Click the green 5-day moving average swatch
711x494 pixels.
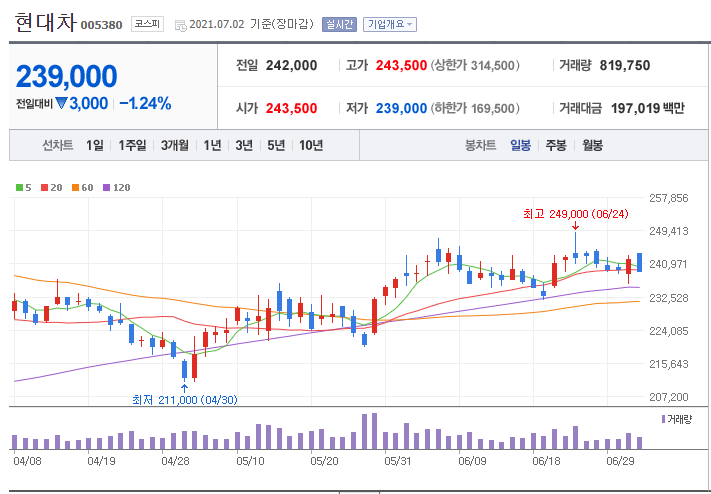[19, 188]
